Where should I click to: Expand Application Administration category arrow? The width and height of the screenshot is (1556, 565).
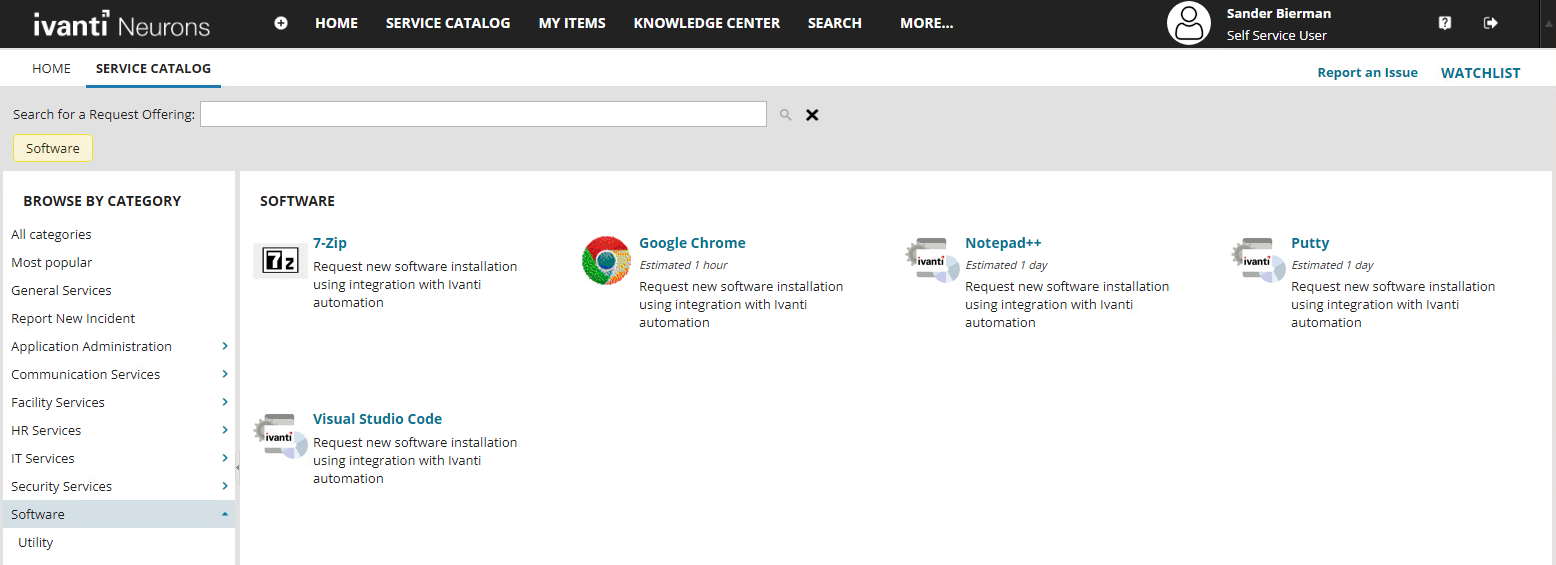pos(225,346)
